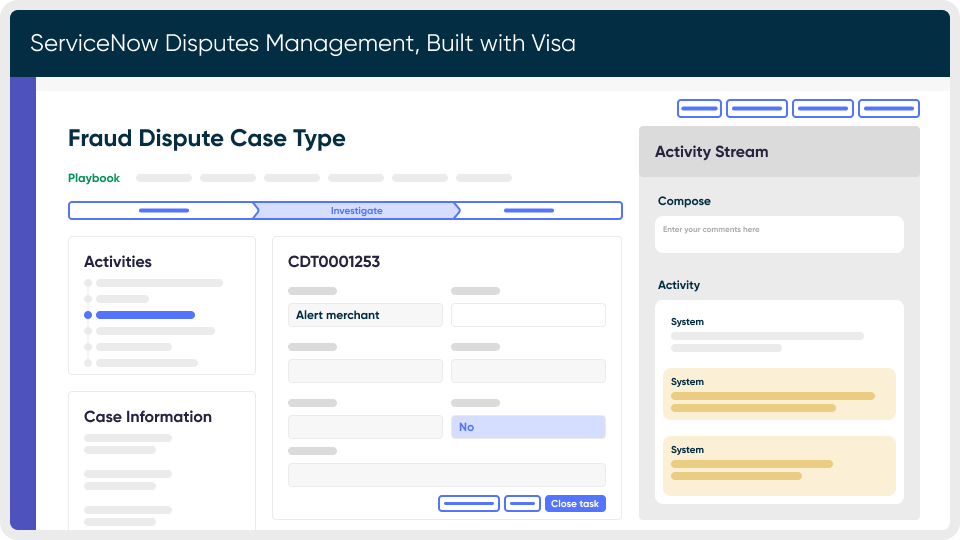Open the Playbook tab

(94, 178)
